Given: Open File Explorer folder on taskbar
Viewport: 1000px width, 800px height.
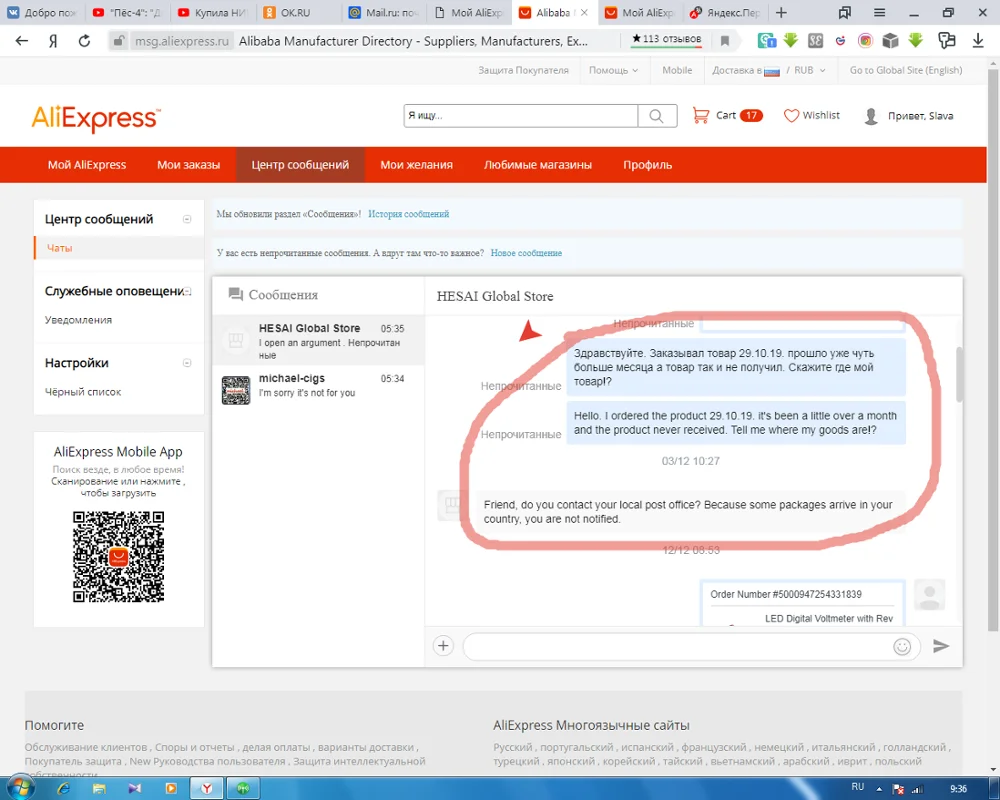Looking at the screenshot, I should pos(99,789).
